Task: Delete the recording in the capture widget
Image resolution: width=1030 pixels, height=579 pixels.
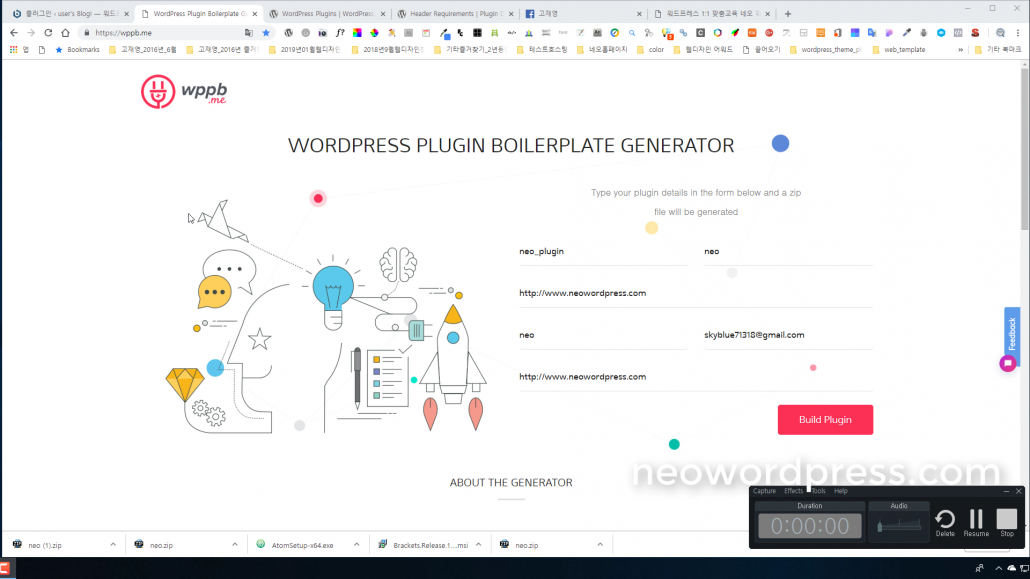Action: (x=945, y=520)
